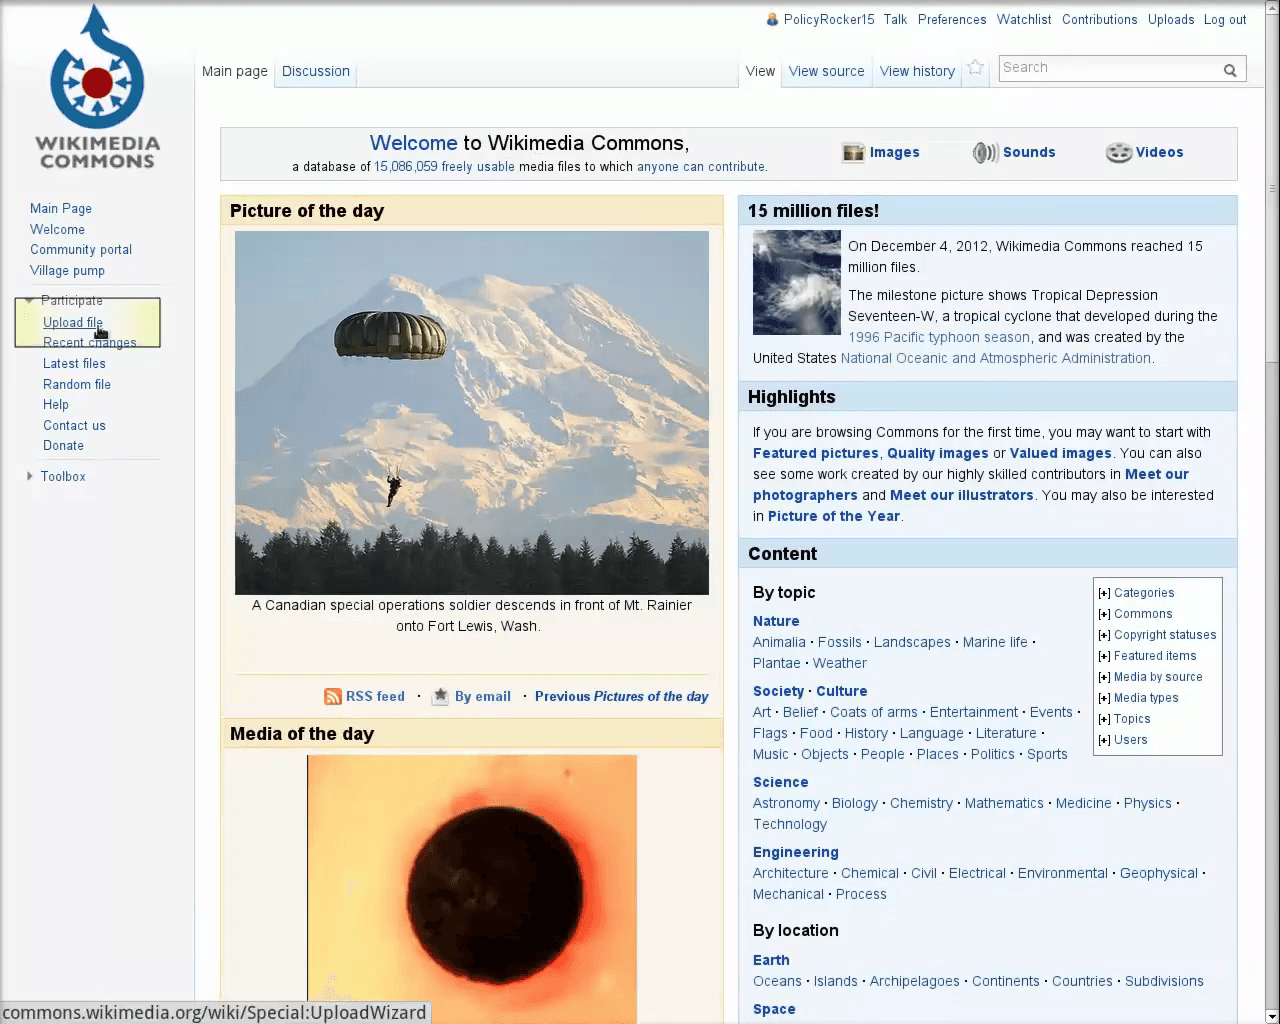Select the Main page tab
1280x1024 pixels.
pos(235,71)
